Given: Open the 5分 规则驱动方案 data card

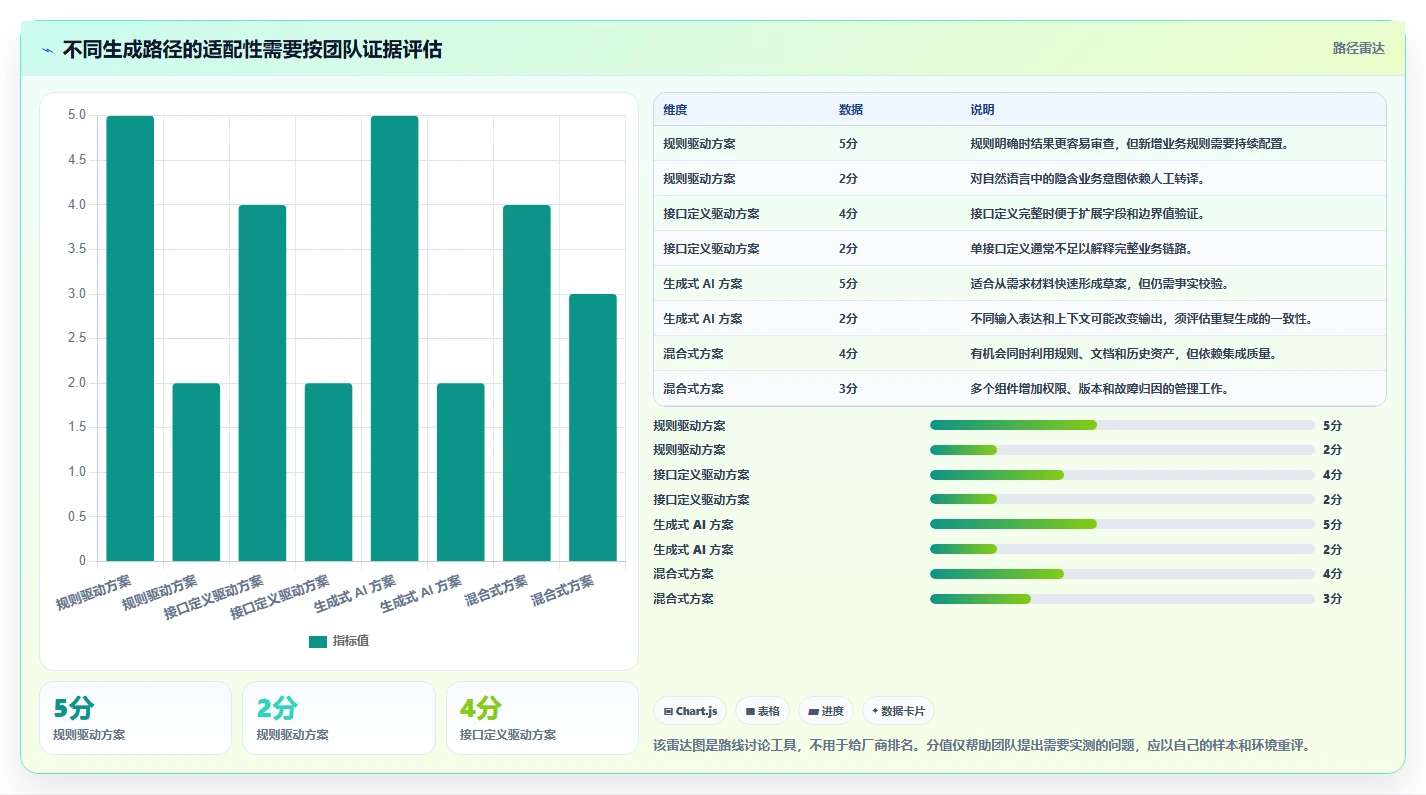Looking at the screenshot, I should 135,718.
